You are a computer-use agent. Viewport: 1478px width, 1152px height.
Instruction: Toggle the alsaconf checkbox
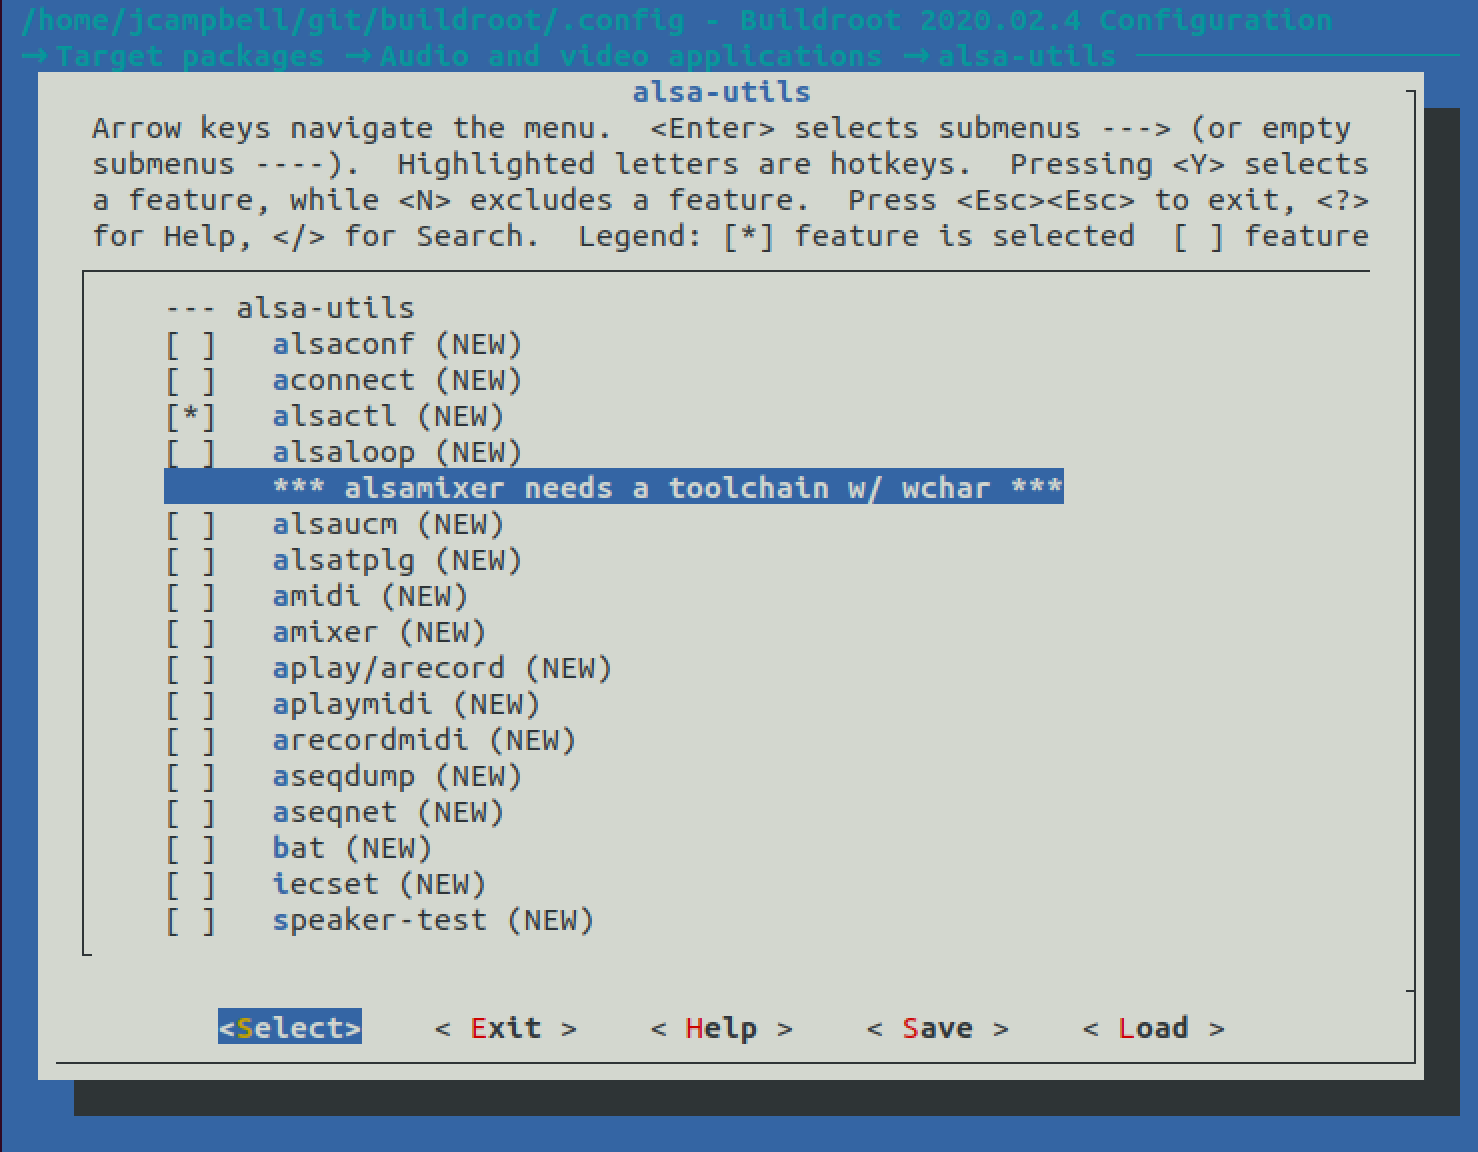coord(190,345)
